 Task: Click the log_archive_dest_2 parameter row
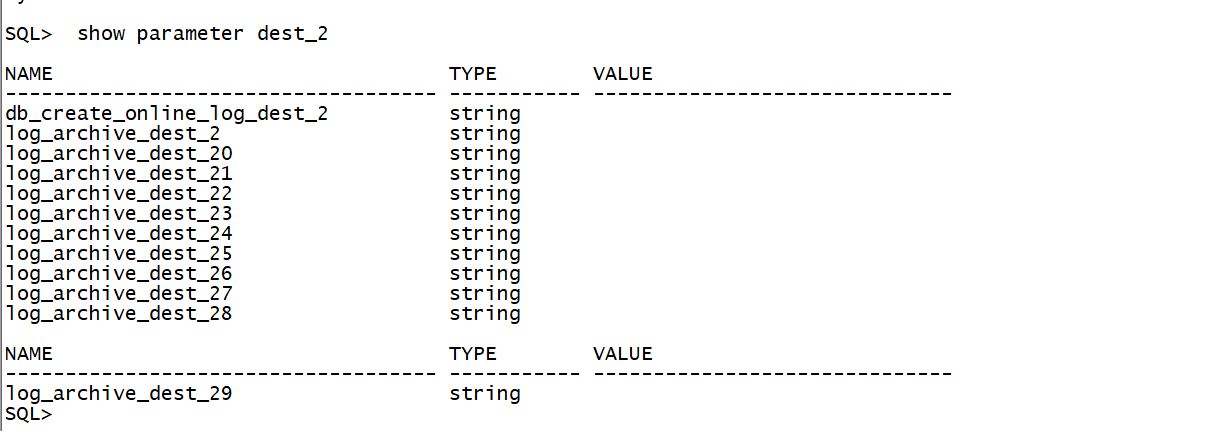(113, 134)
